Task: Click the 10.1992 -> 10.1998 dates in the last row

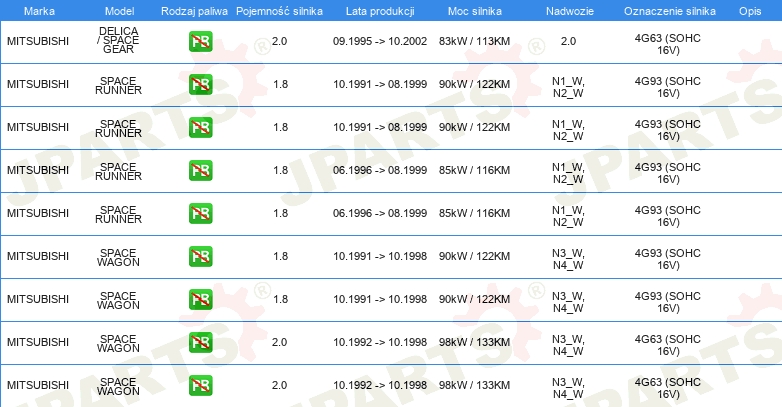Action: point(380,386)
